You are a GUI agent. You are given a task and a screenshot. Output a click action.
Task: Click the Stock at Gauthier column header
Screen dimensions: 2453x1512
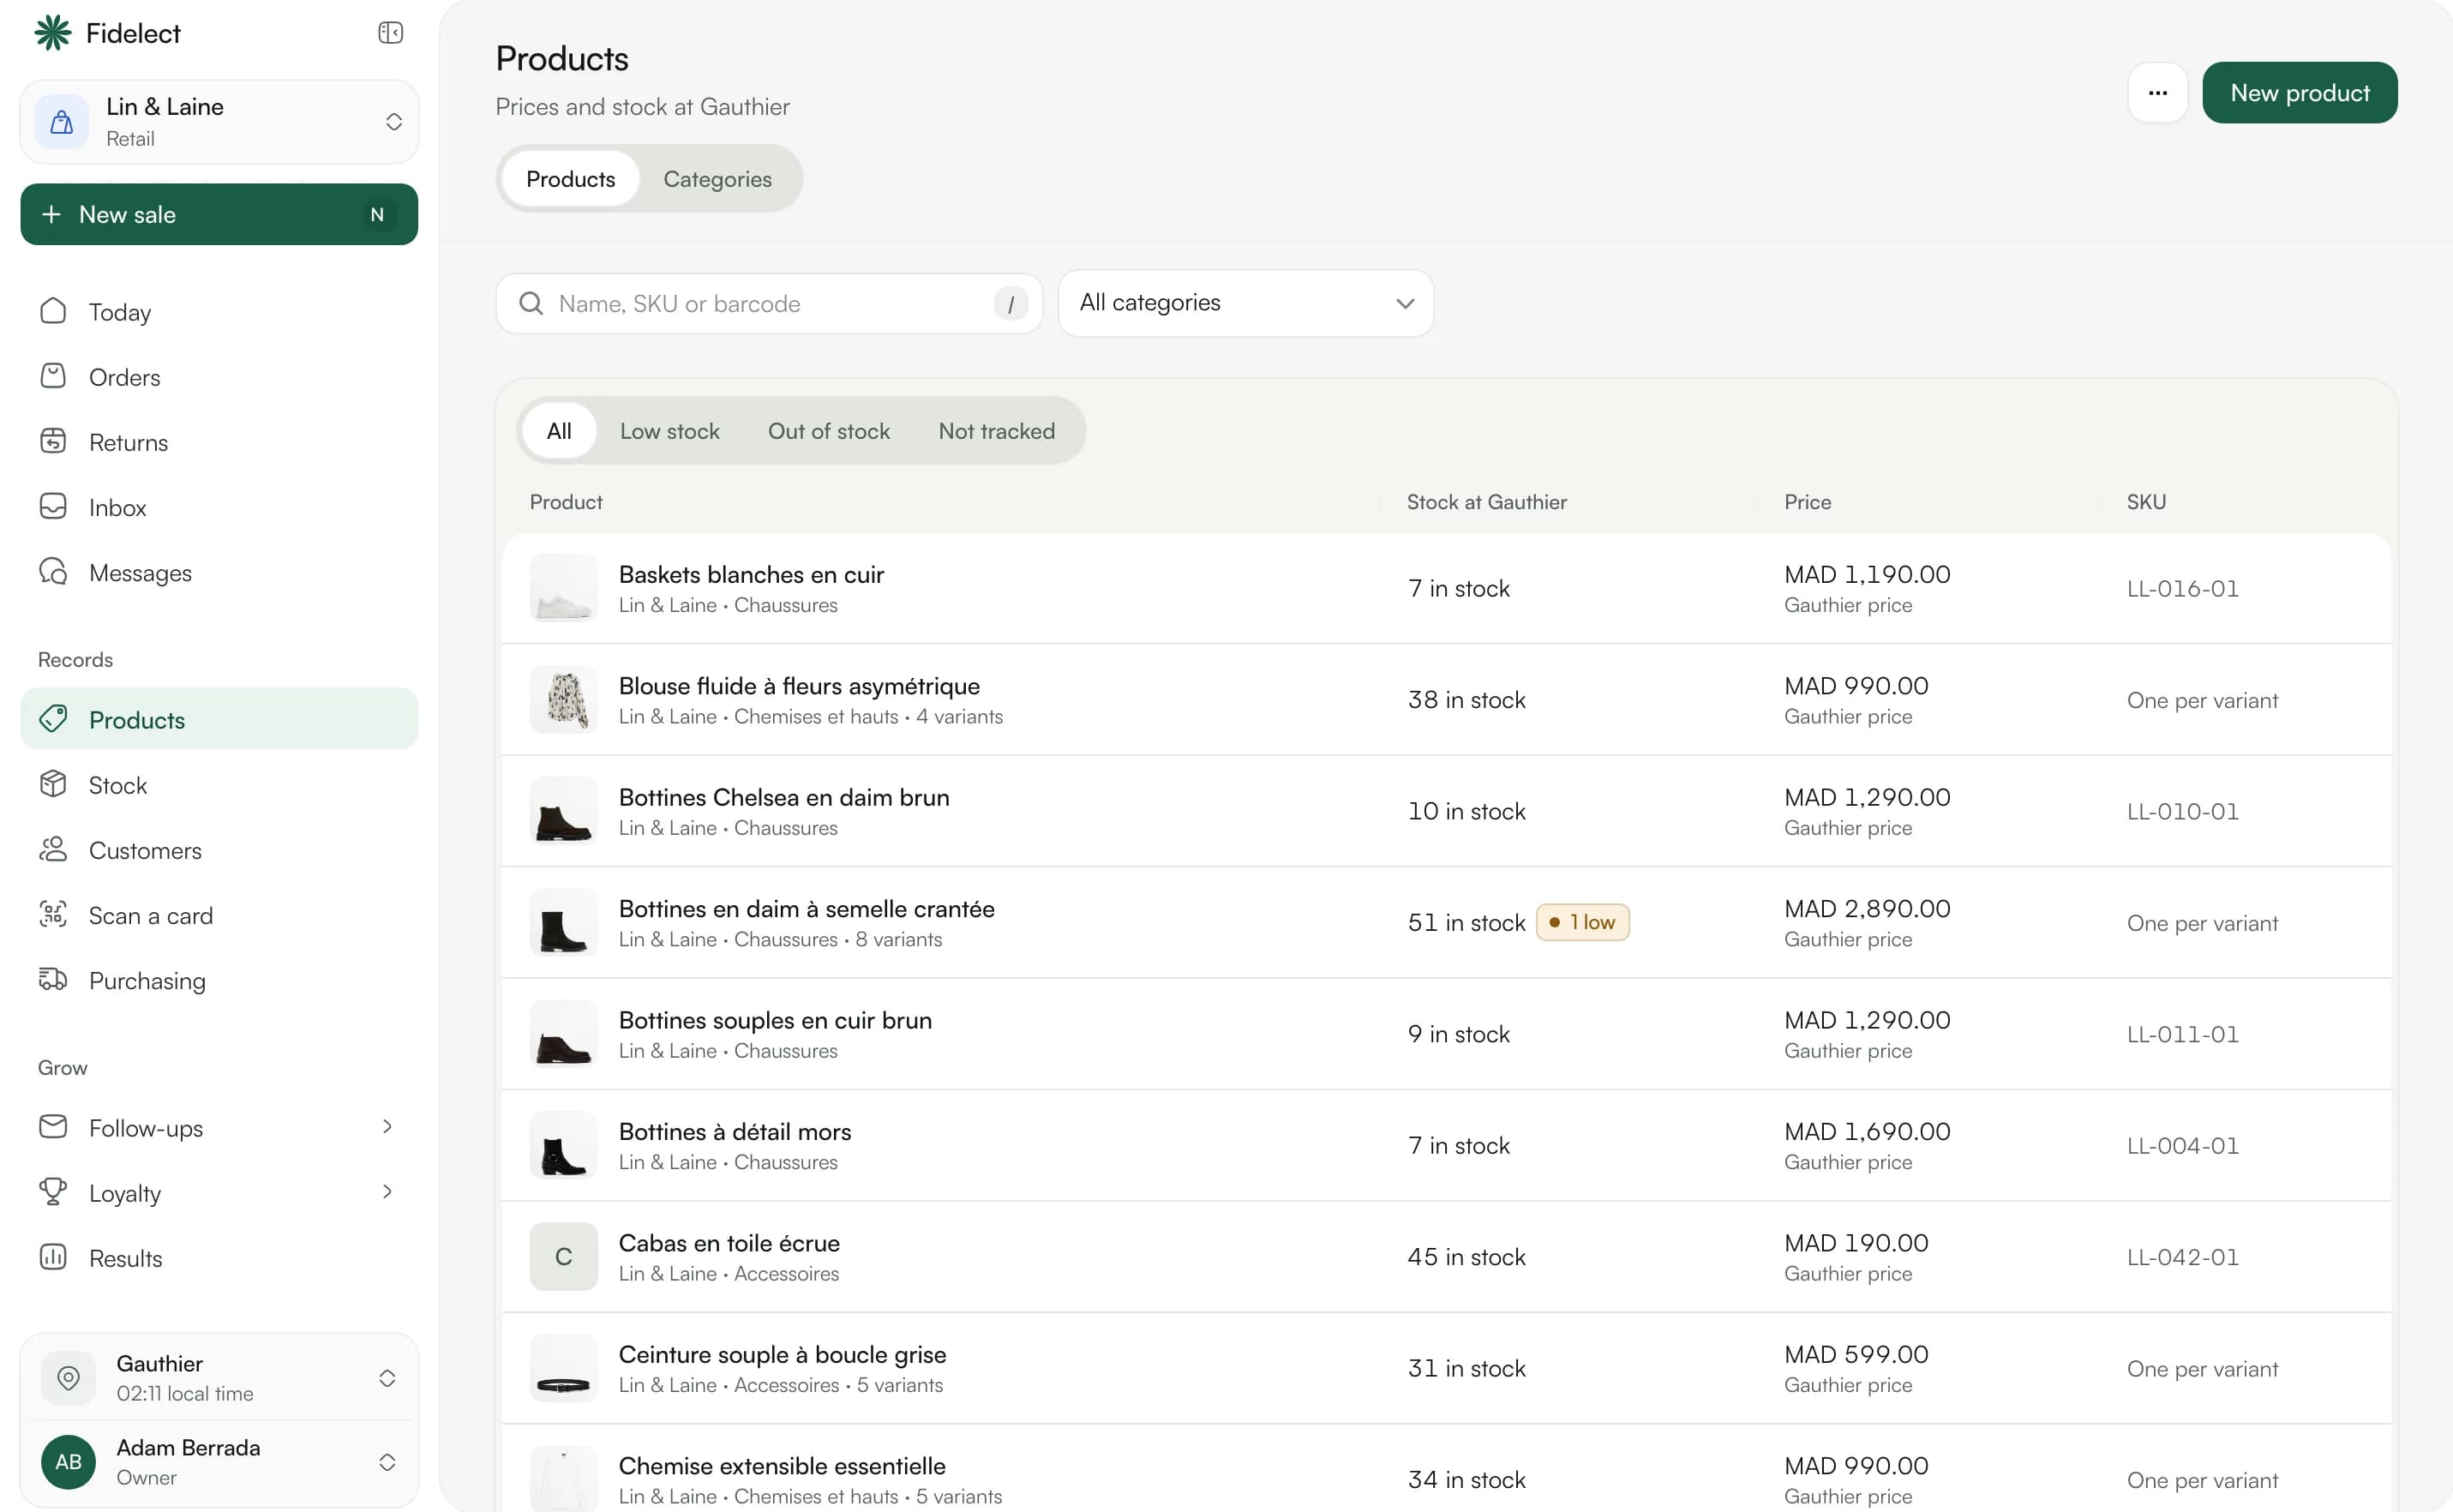point(1486,502)
